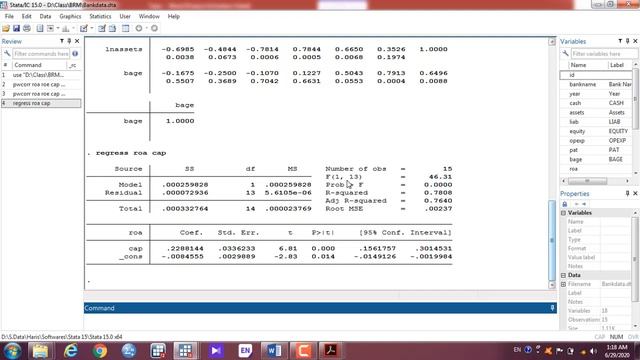This screenshot has width=640, height=360.
Task: Open the Help menu
Action: click(173, 16)
